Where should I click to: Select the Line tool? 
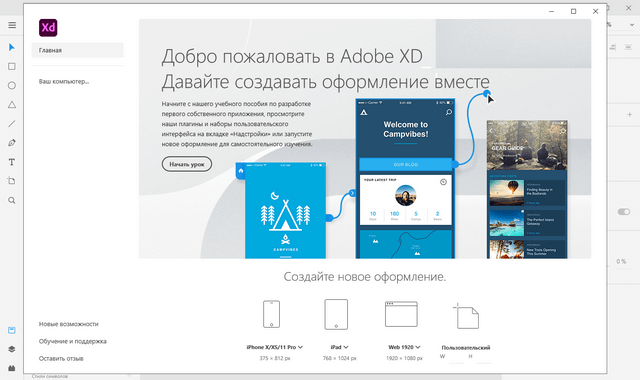12,124
